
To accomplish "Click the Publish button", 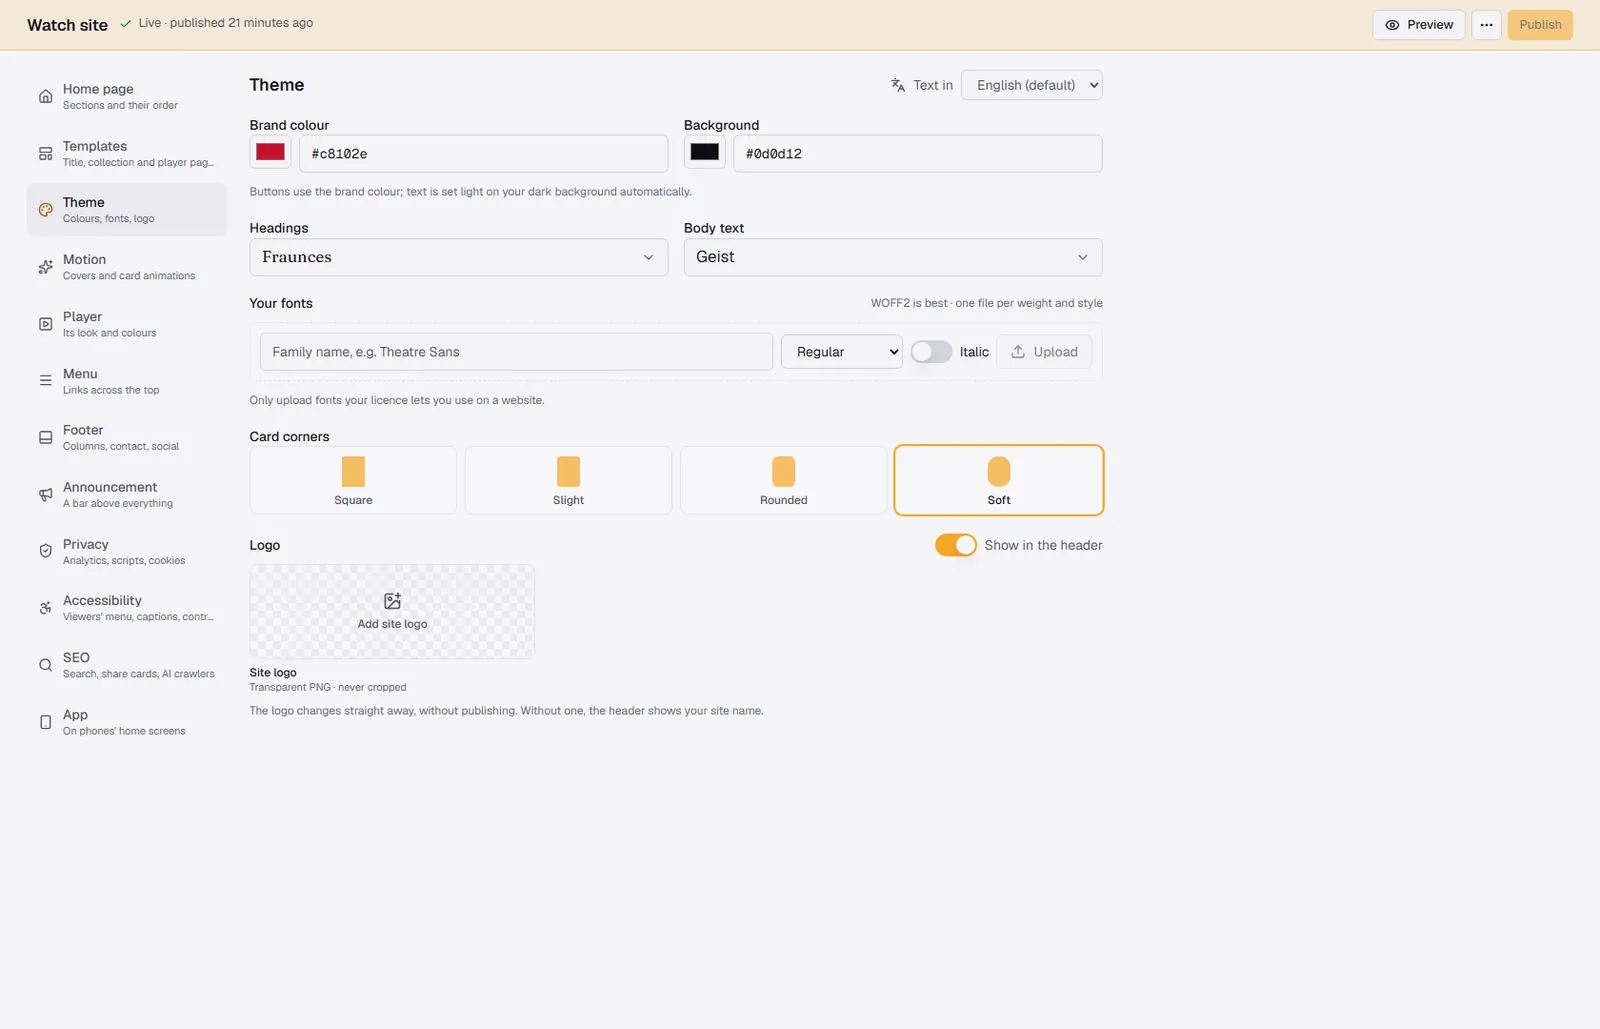I will coord(1540,25).
